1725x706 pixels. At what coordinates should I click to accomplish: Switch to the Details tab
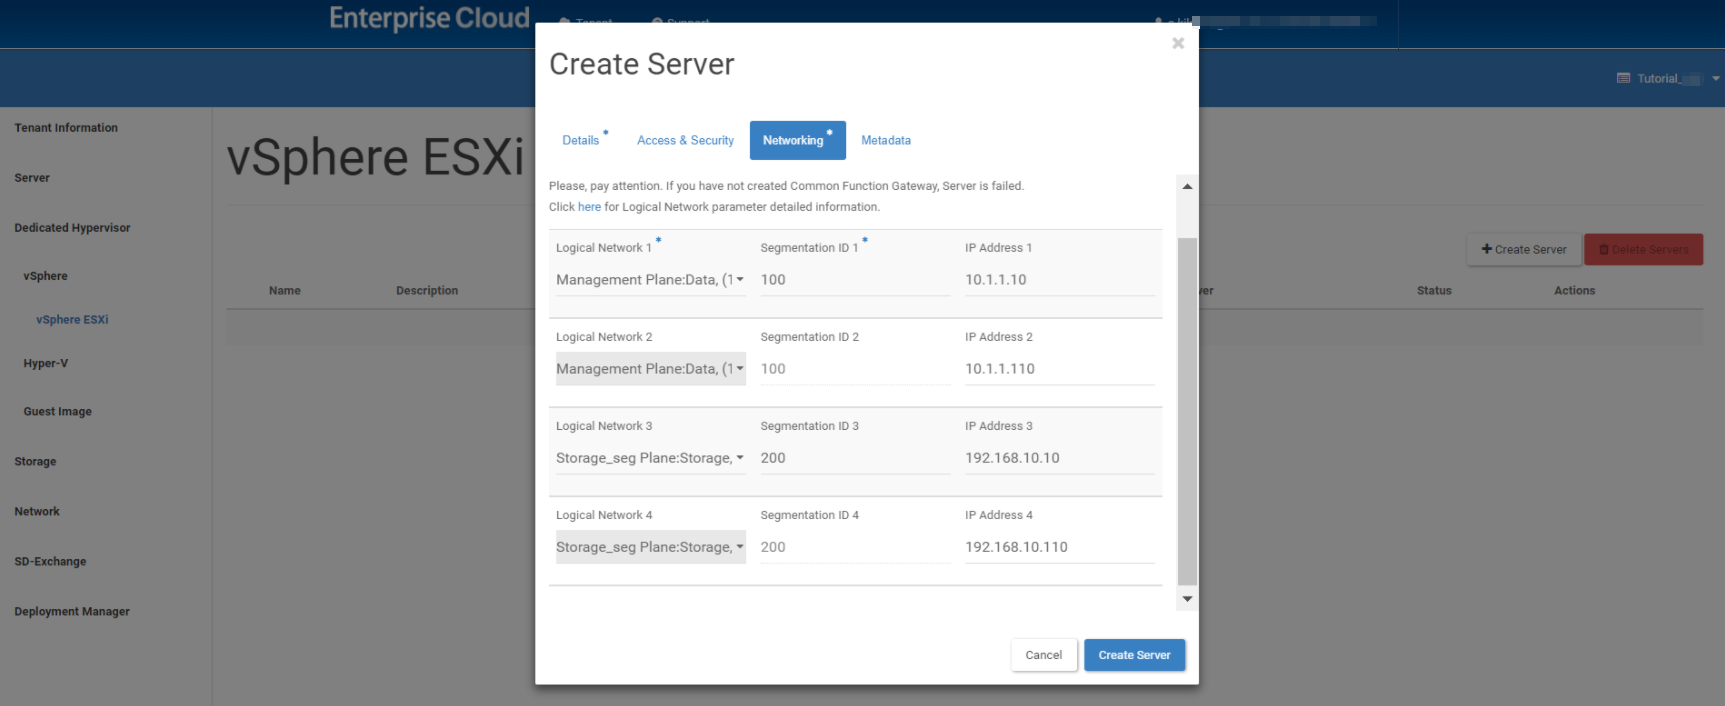coord(581,141)
